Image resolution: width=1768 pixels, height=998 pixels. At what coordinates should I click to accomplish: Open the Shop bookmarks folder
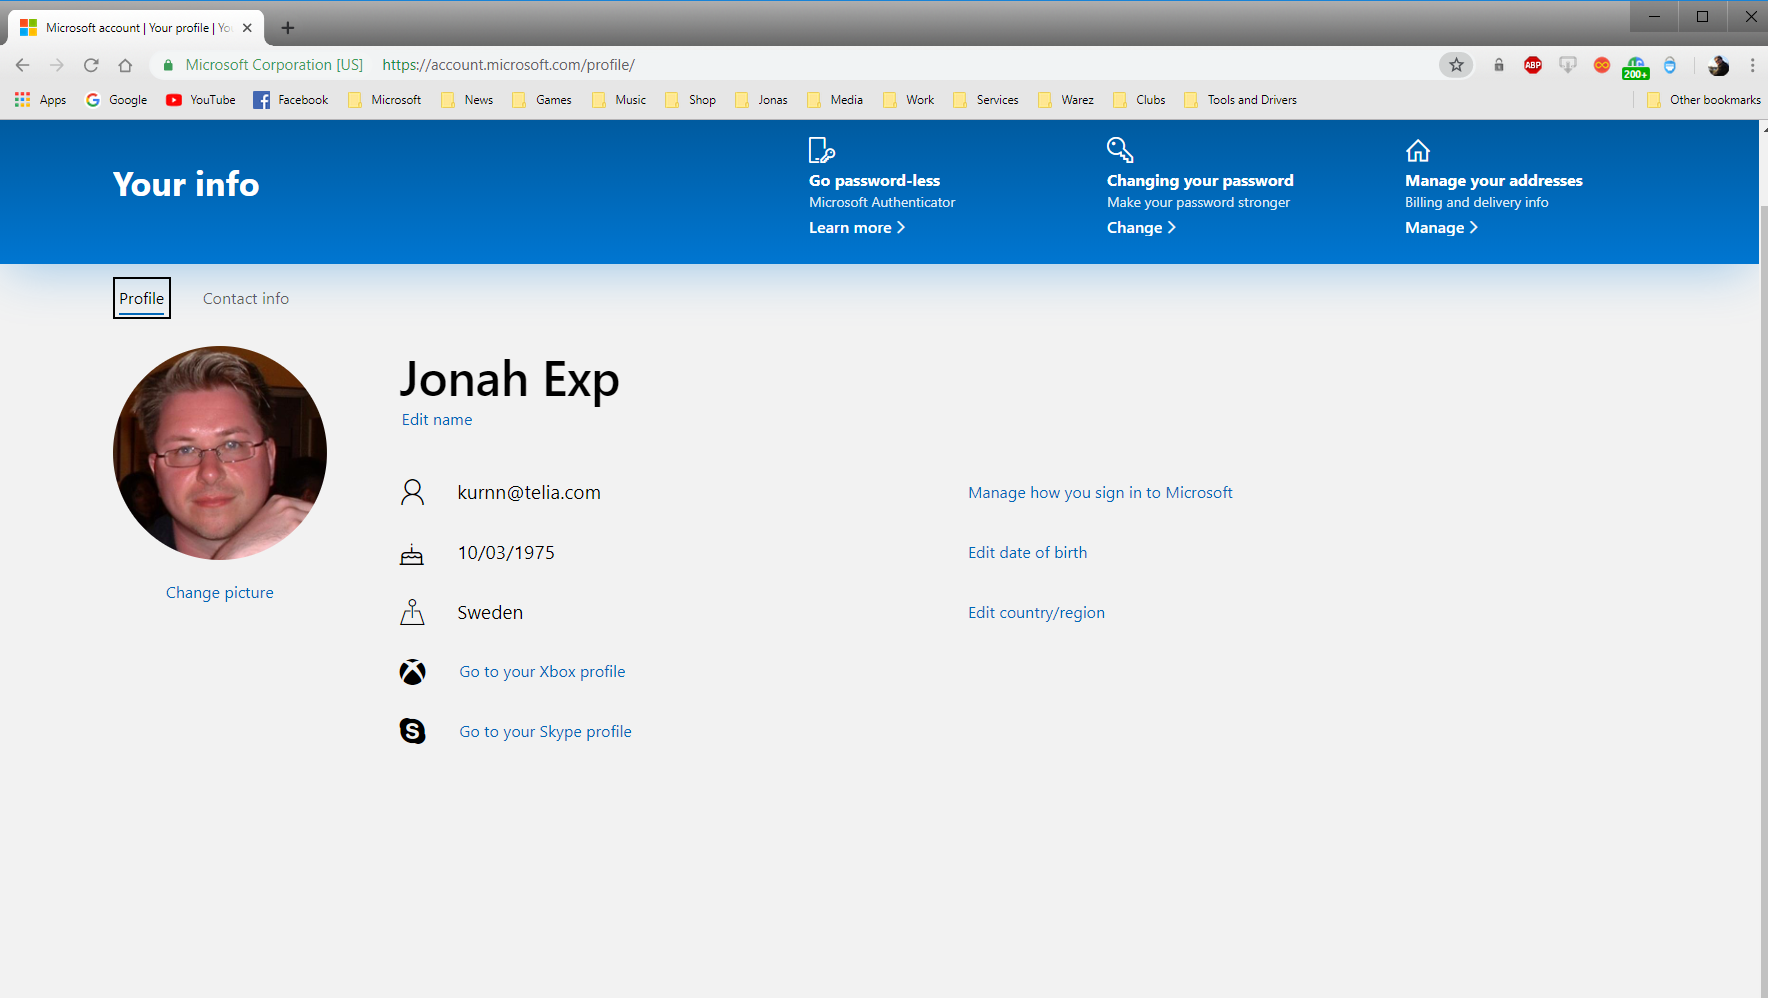[691, 100]
